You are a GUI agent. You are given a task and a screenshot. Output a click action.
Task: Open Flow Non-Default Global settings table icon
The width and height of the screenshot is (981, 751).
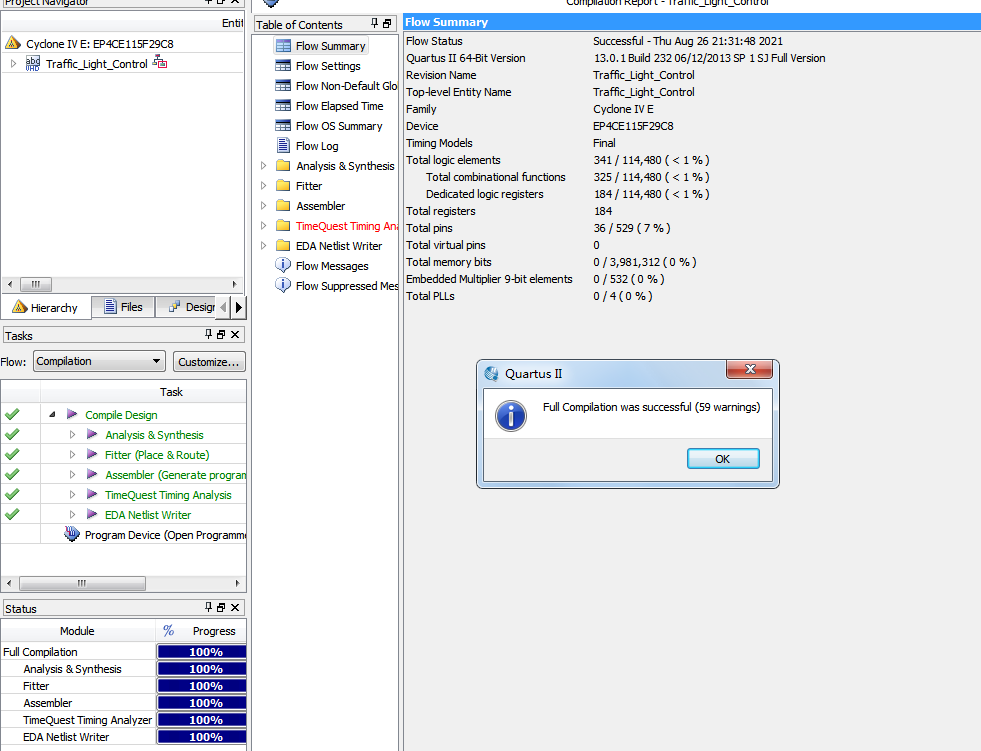click(283, 86)
